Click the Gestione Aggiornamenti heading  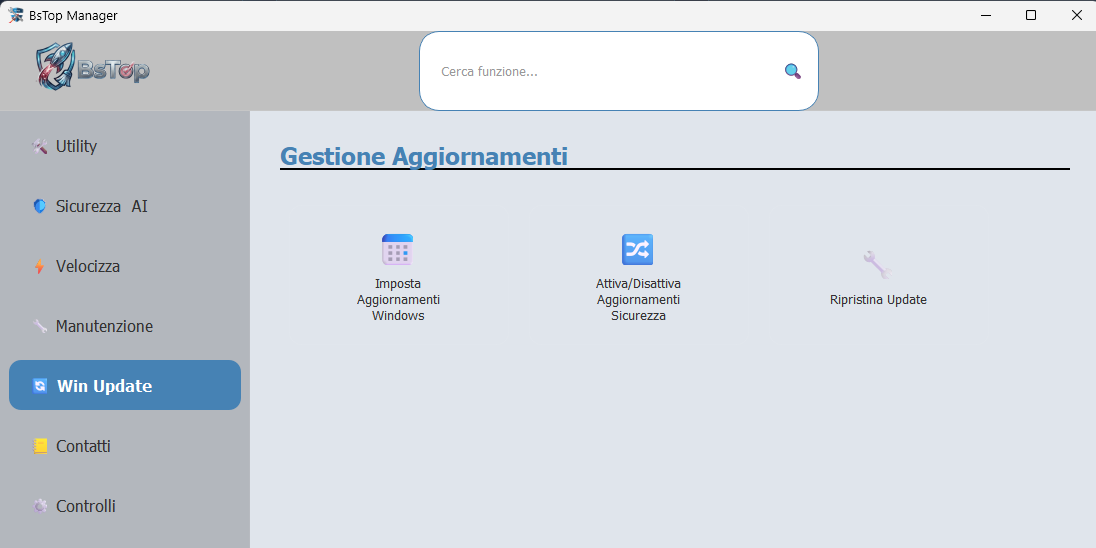(x=424, y=156)
